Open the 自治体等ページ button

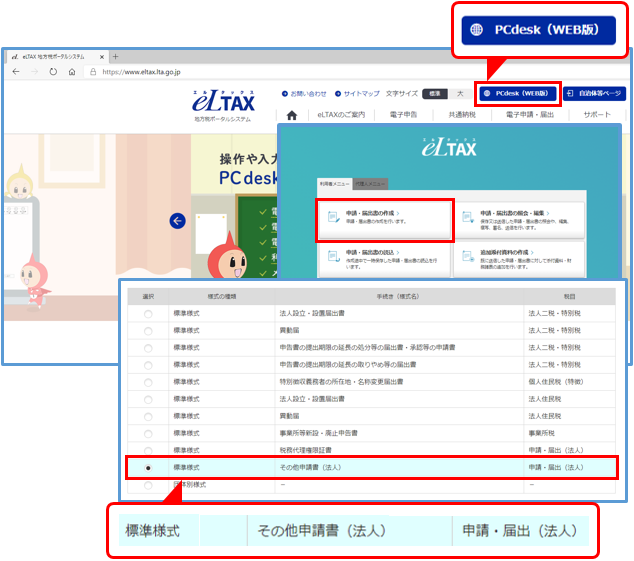click(594, 93)
